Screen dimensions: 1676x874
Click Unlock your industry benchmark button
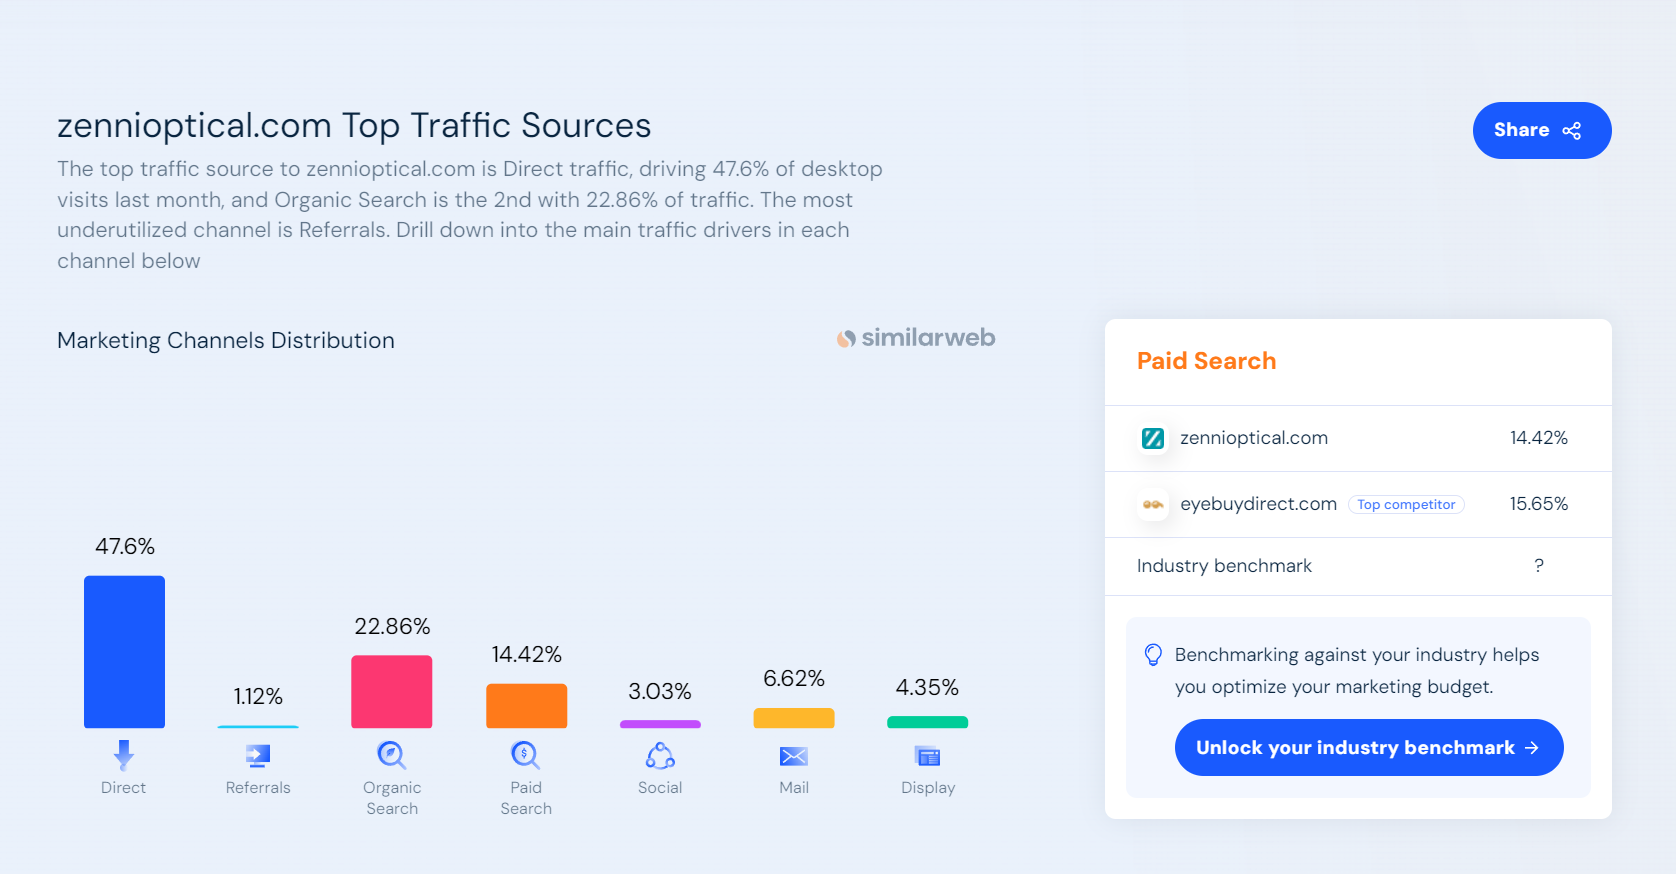coord(1369,747)
